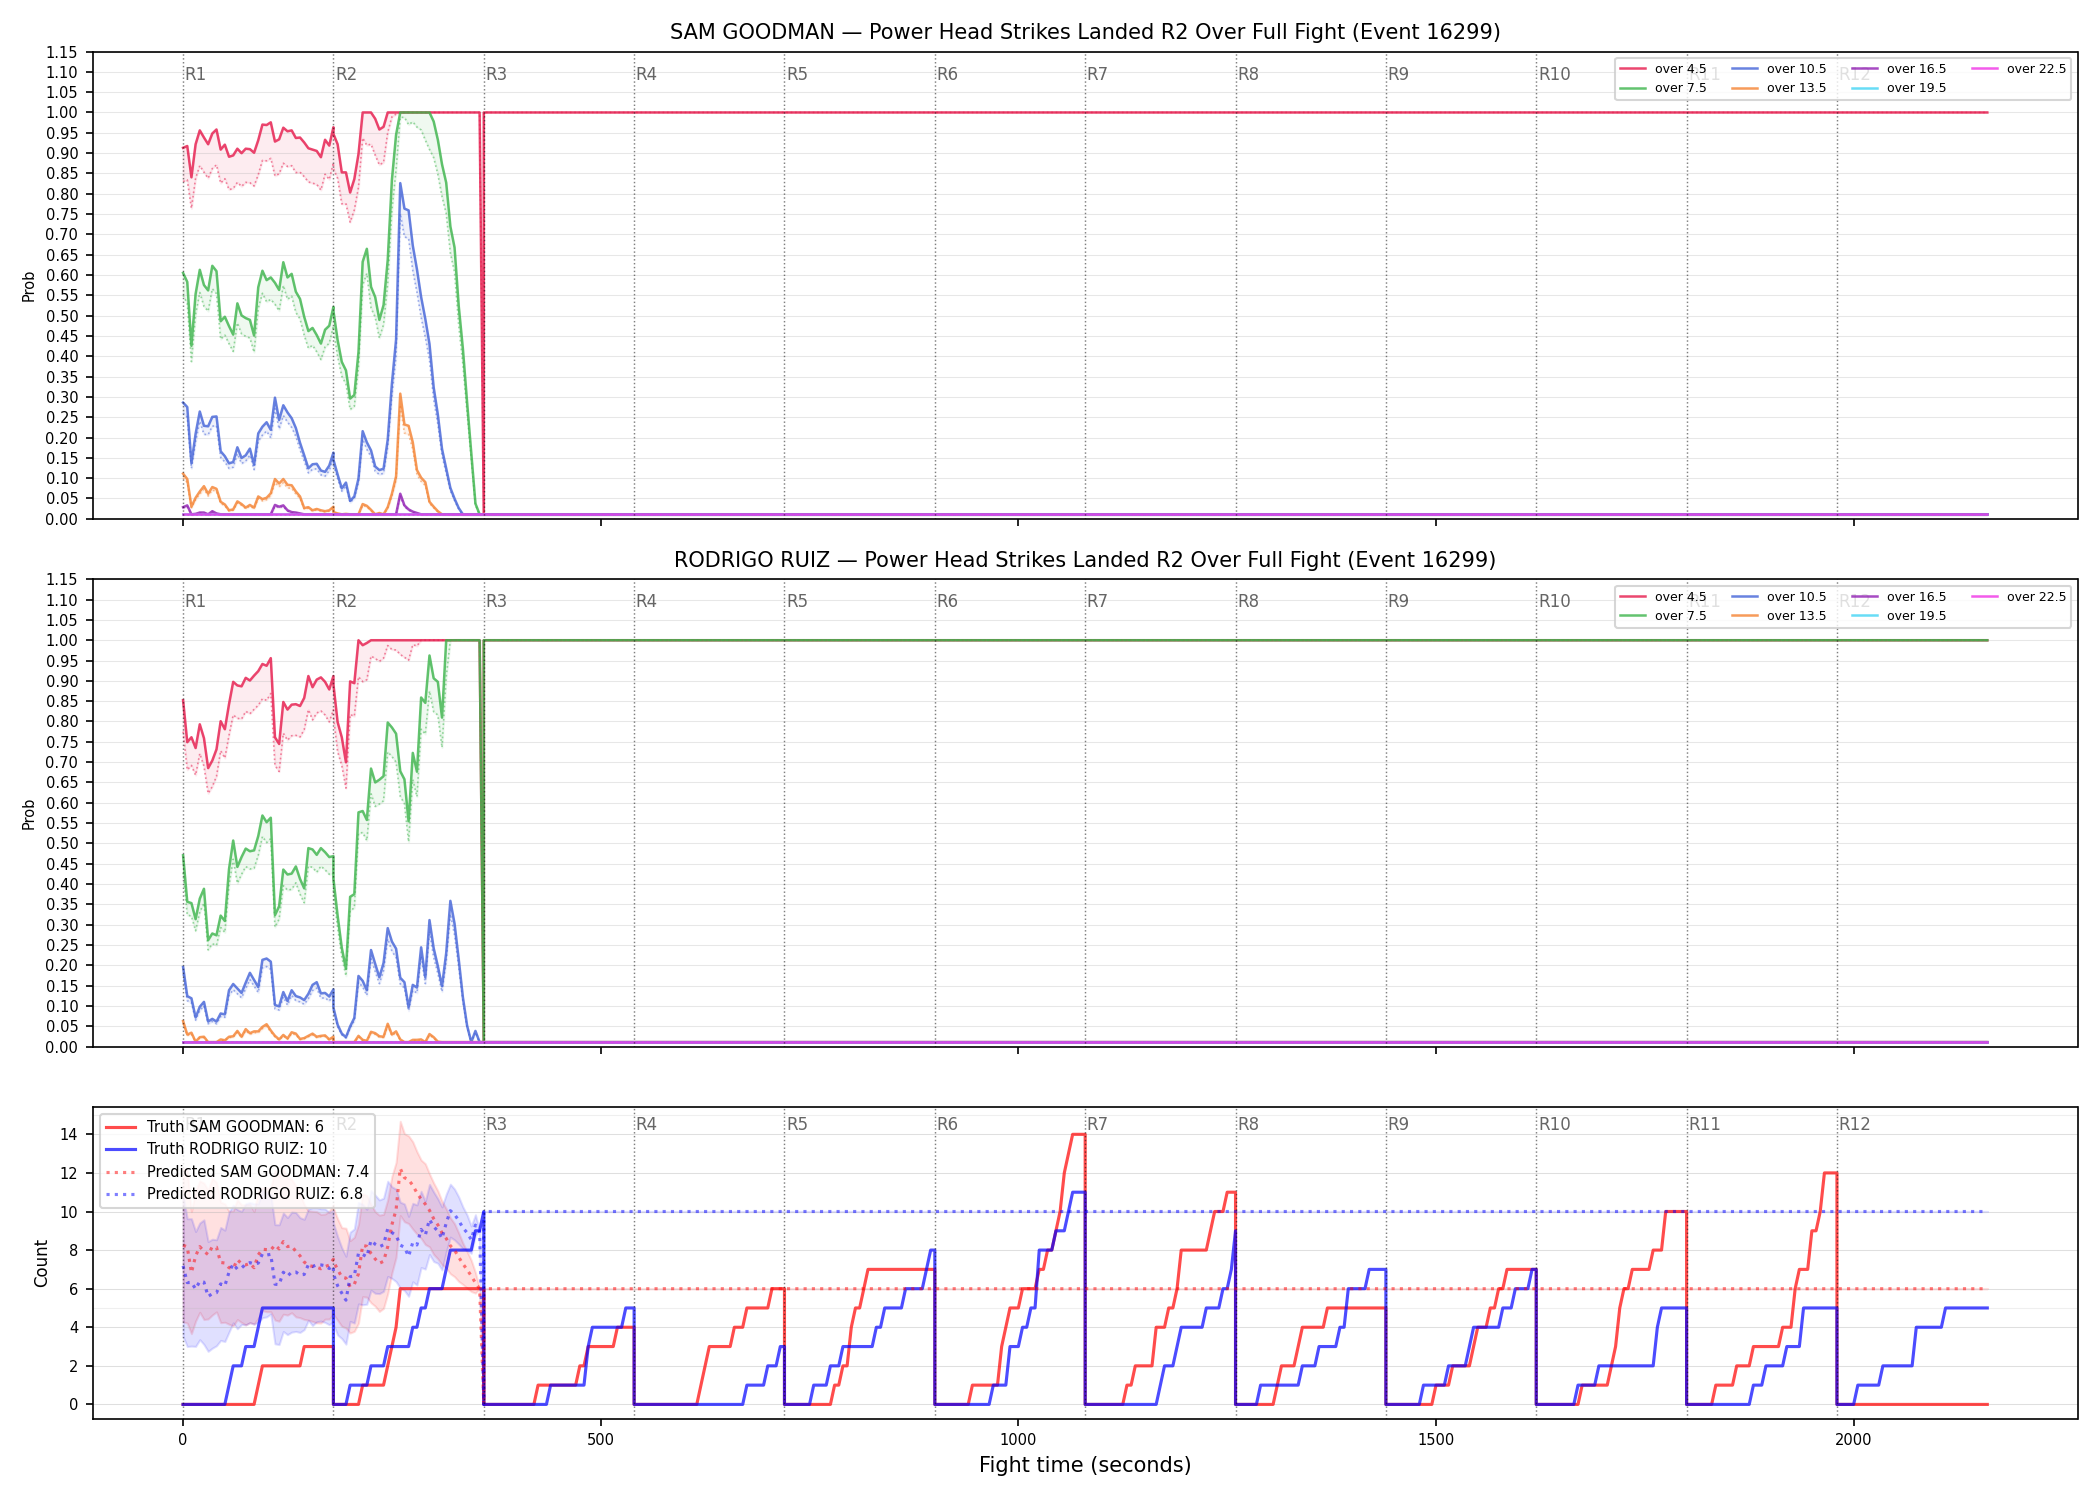The height and width of the screenshot is (1500, 2100).
Task: Click 'over 22.5' legend entry in top chart
Action: (x=2019, y=69)
